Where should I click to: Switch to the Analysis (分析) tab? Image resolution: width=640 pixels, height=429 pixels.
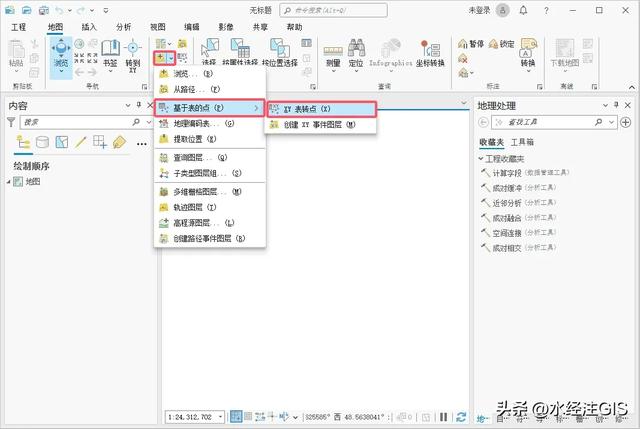pyautogui.click(x=123, y=27)
